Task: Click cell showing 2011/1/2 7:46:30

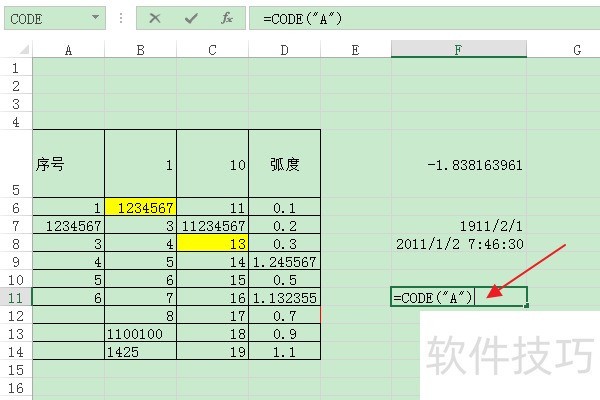Action: (459, 243)
